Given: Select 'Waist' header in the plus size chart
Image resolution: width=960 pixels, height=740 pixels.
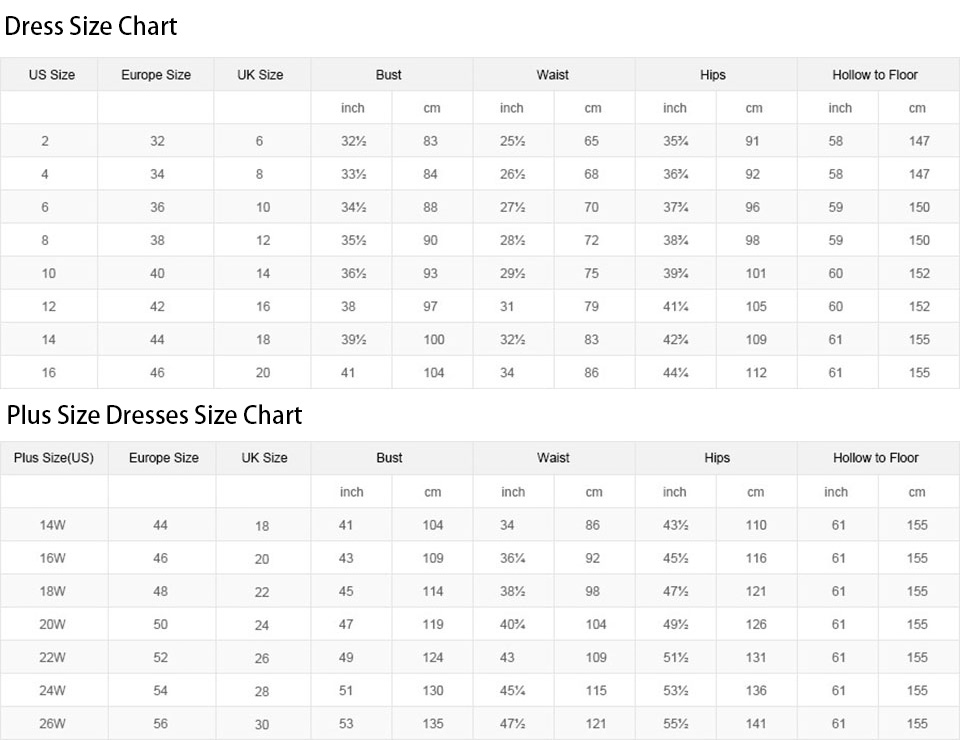Looking at the screenshot, I should 553,458.
